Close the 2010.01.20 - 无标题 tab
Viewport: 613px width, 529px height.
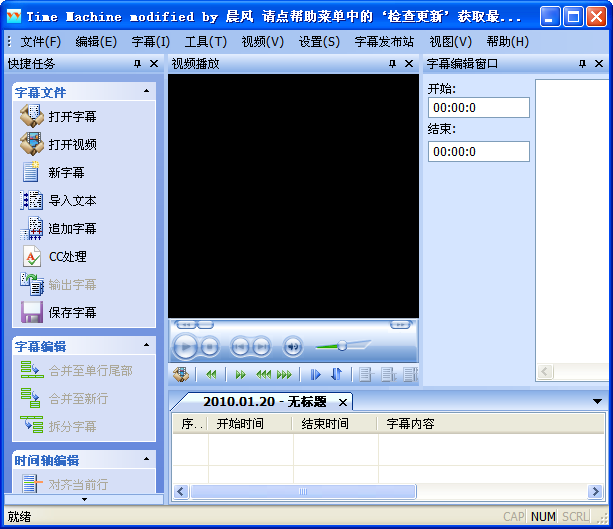(343, 402)
